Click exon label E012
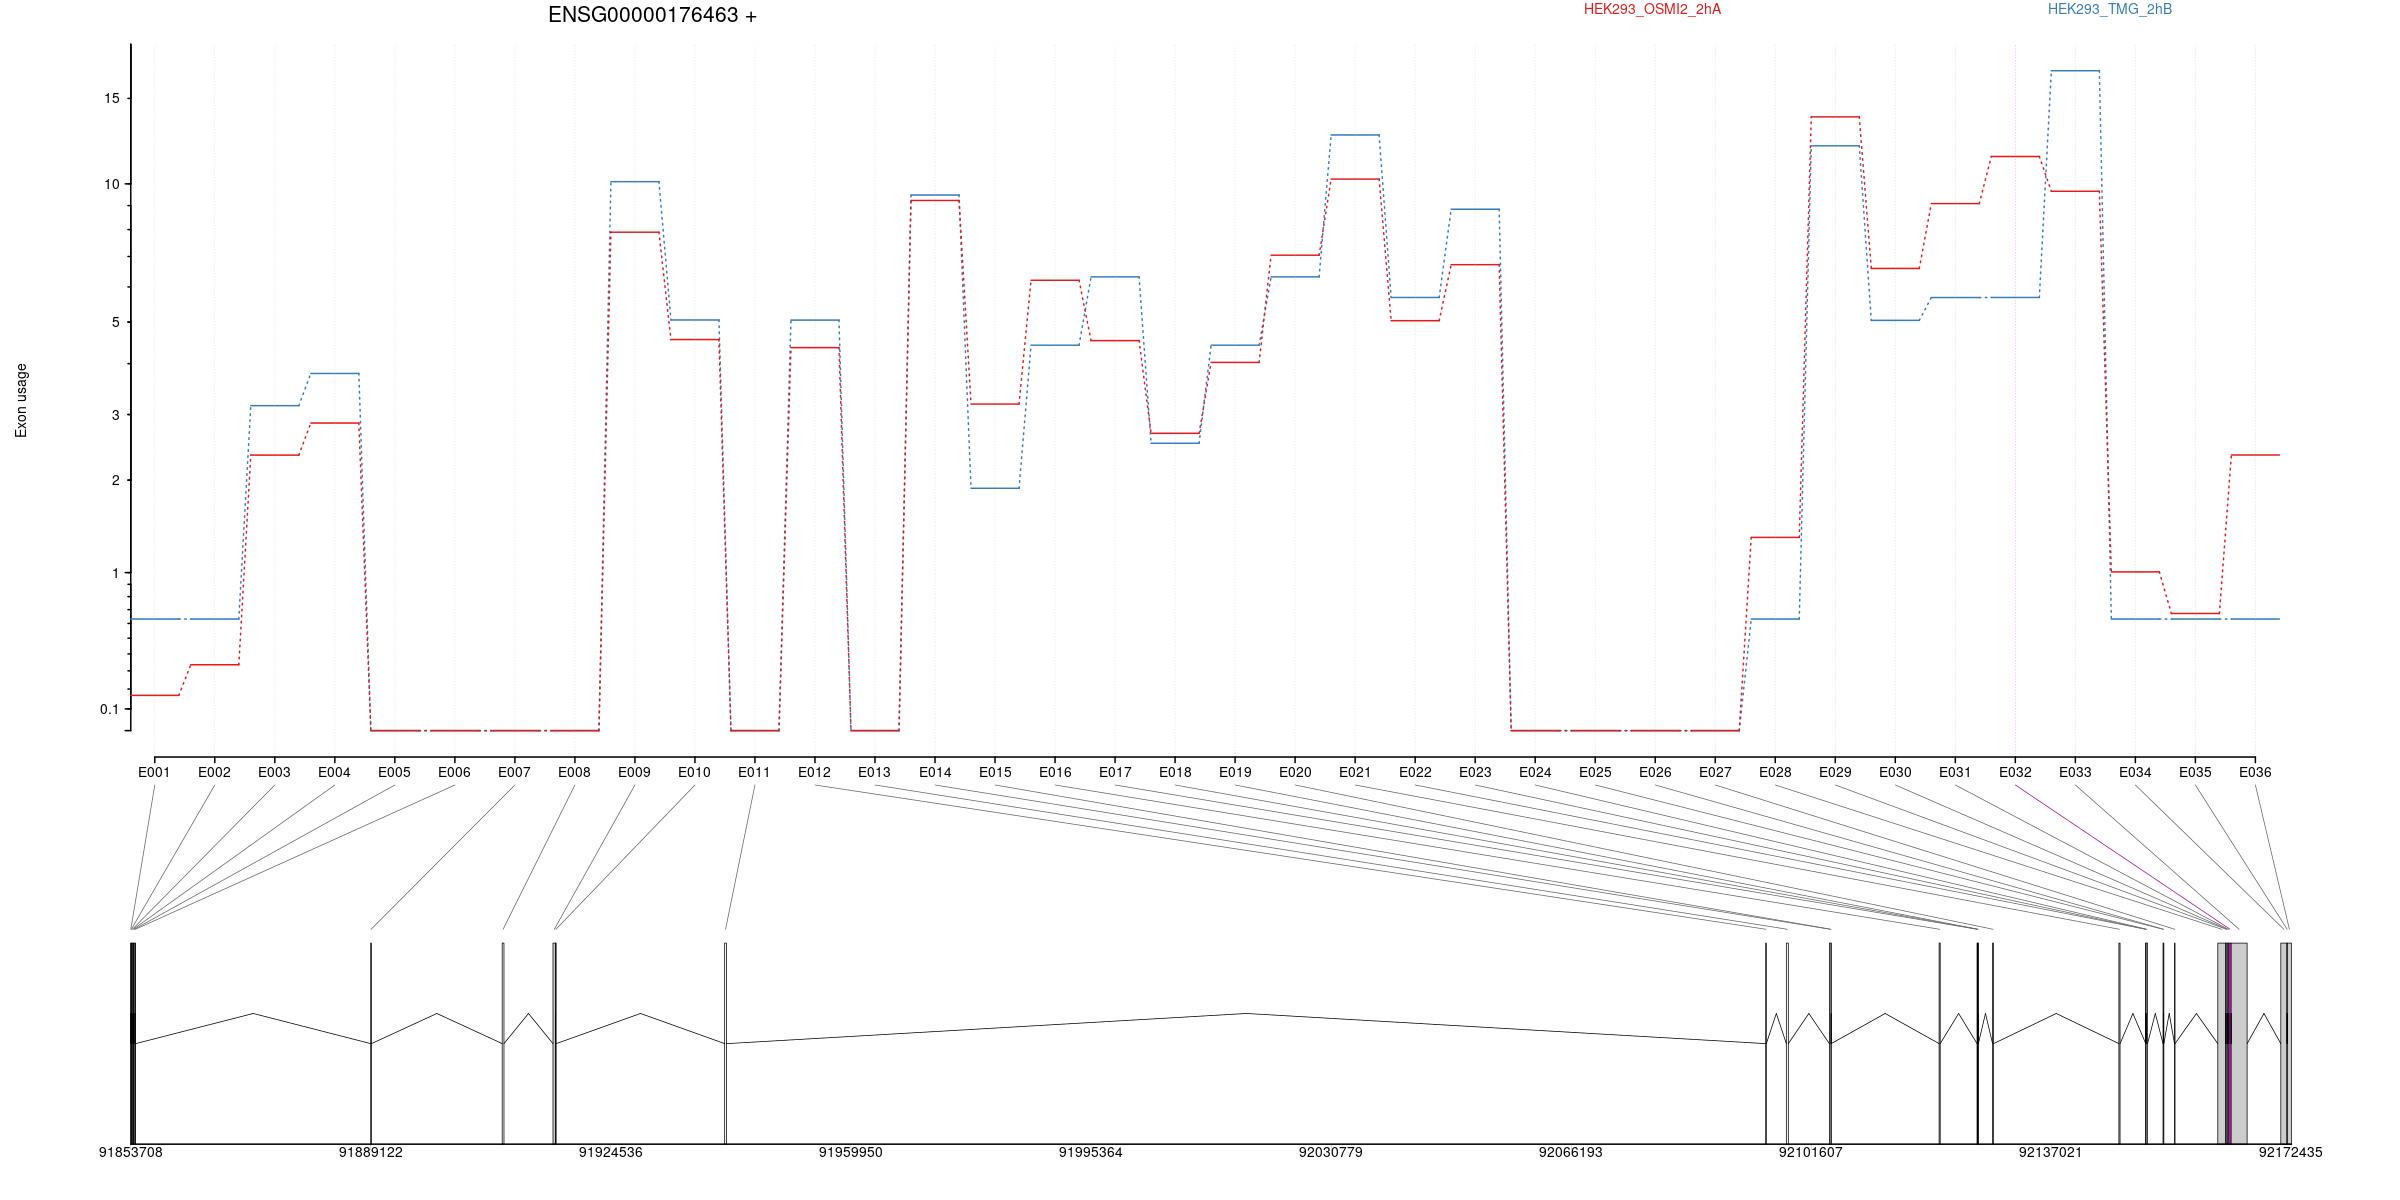 click(x=814, y=772)
